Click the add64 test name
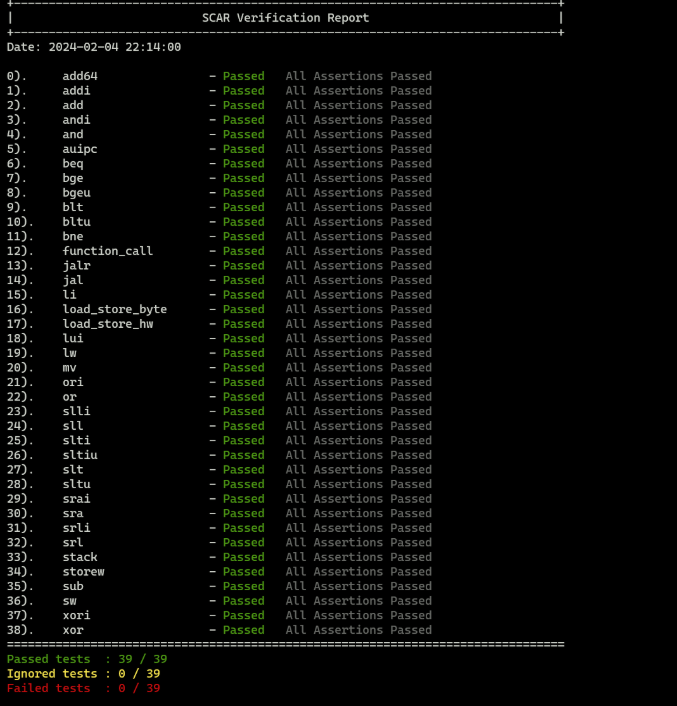 point(80,76)
